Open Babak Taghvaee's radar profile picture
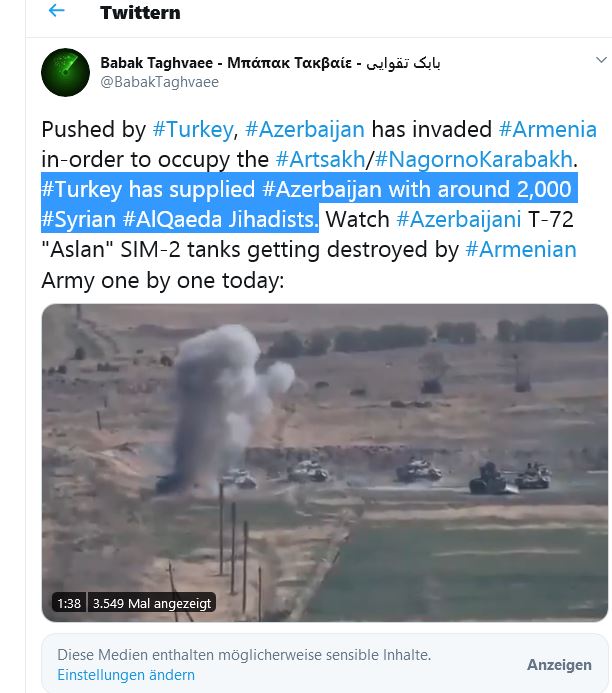Screen dimensions: 612x693 (x=65, y=72)
